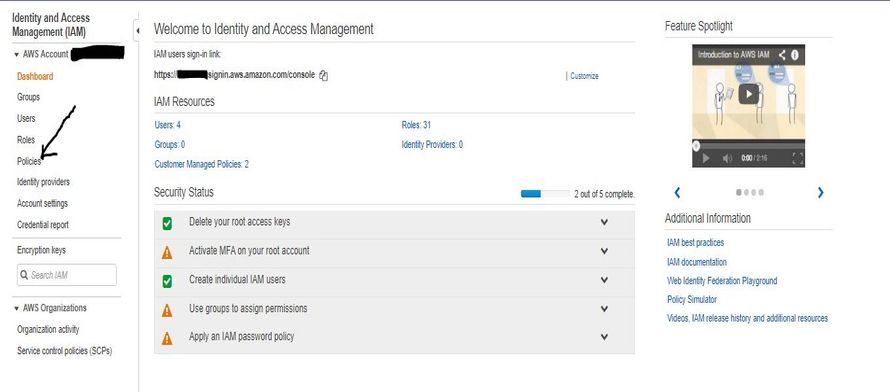Image resolution: width=890 pixels, height=392 pixels.
Task: Open Service control policies (SCPs)
Action: (x=65, y=351)
